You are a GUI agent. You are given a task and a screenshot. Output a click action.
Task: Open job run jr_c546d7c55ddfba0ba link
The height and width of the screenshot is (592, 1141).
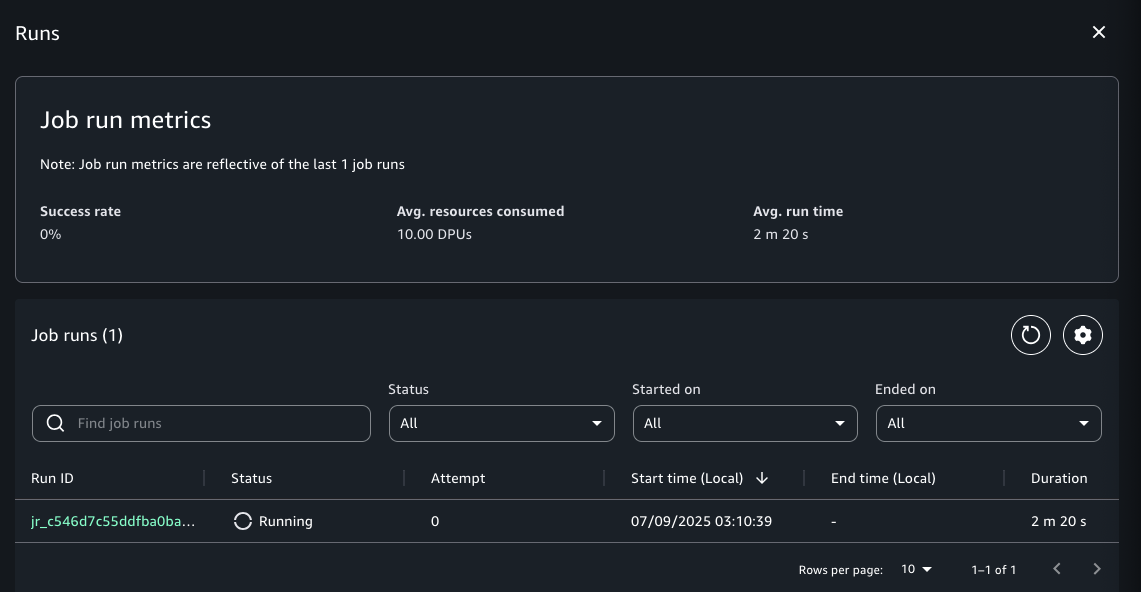[x=113, y=521]
